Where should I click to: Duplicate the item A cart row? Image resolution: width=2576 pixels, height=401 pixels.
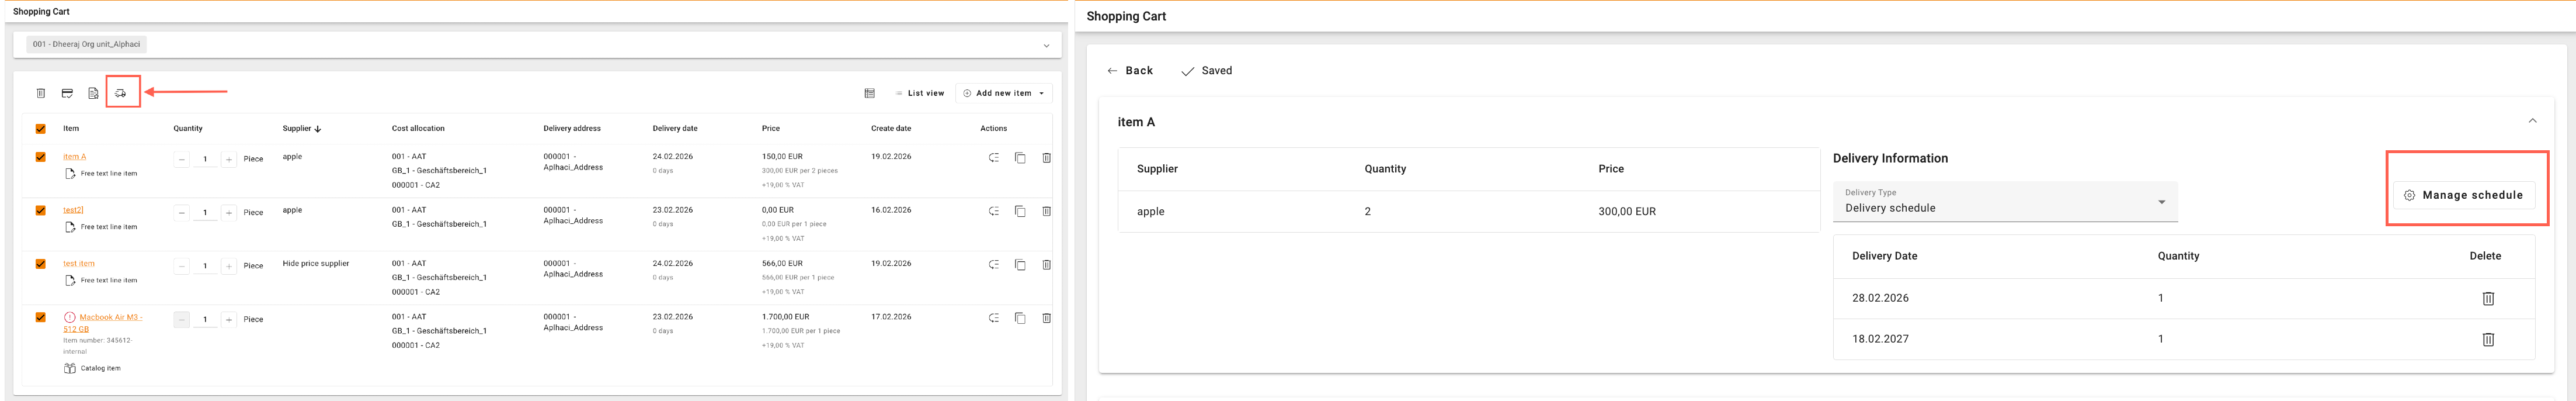[1020, 158]
